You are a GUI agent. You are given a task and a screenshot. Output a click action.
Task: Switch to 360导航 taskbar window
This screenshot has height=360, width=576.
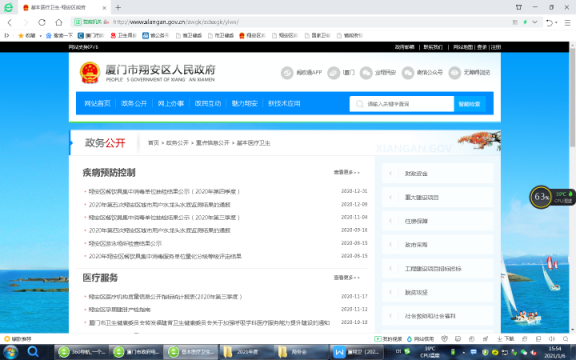pos(82,352)
